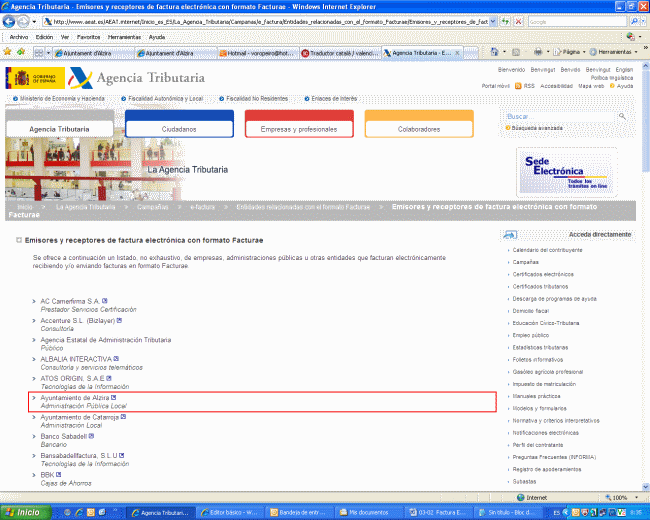
Task: Click the Print icon in command bar
Action: tap(538, 52)
